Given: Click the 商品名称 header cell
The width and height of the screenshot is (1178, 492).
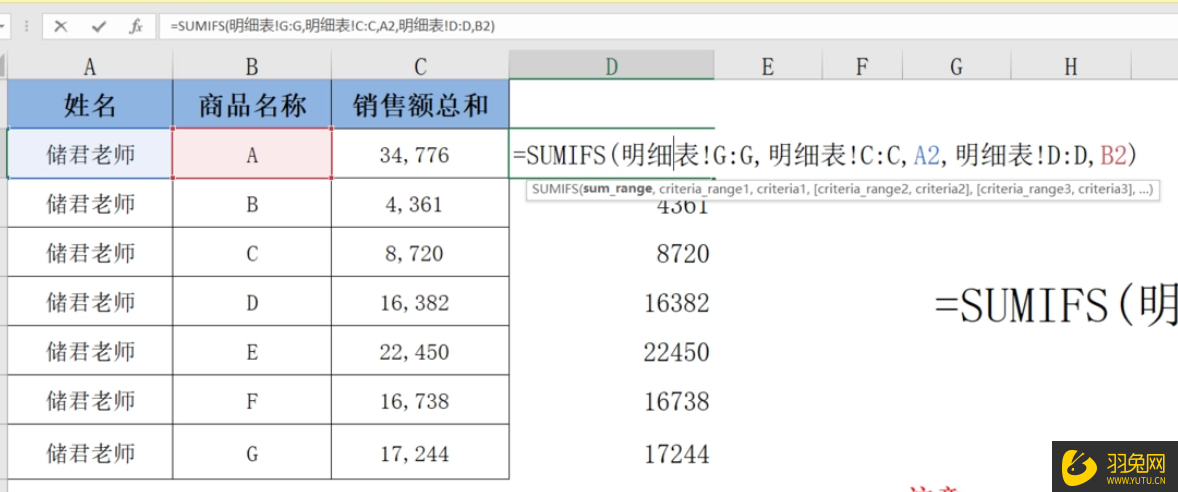Looking at the screenshot, I should [252, 104].
